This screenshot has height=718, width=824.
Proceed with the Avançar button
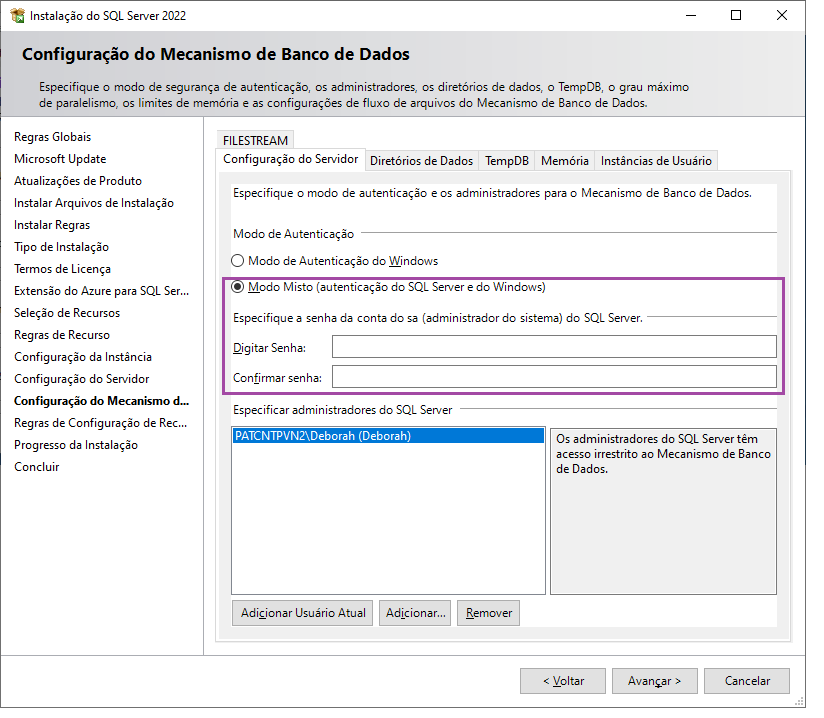coord(654,681)
